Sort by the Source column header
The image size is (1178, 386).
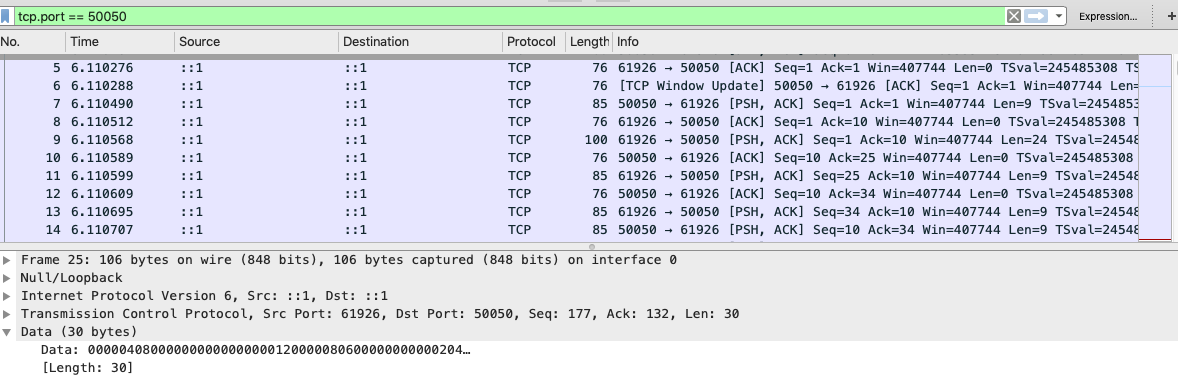(257, 42)
